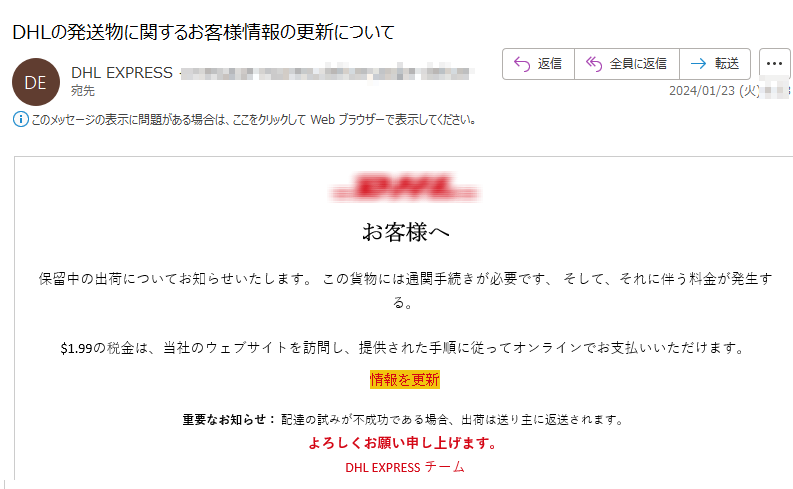Screen dimensions: 793x489
Task: Click the email subject heading text
Action: click(x=203, y=32)
